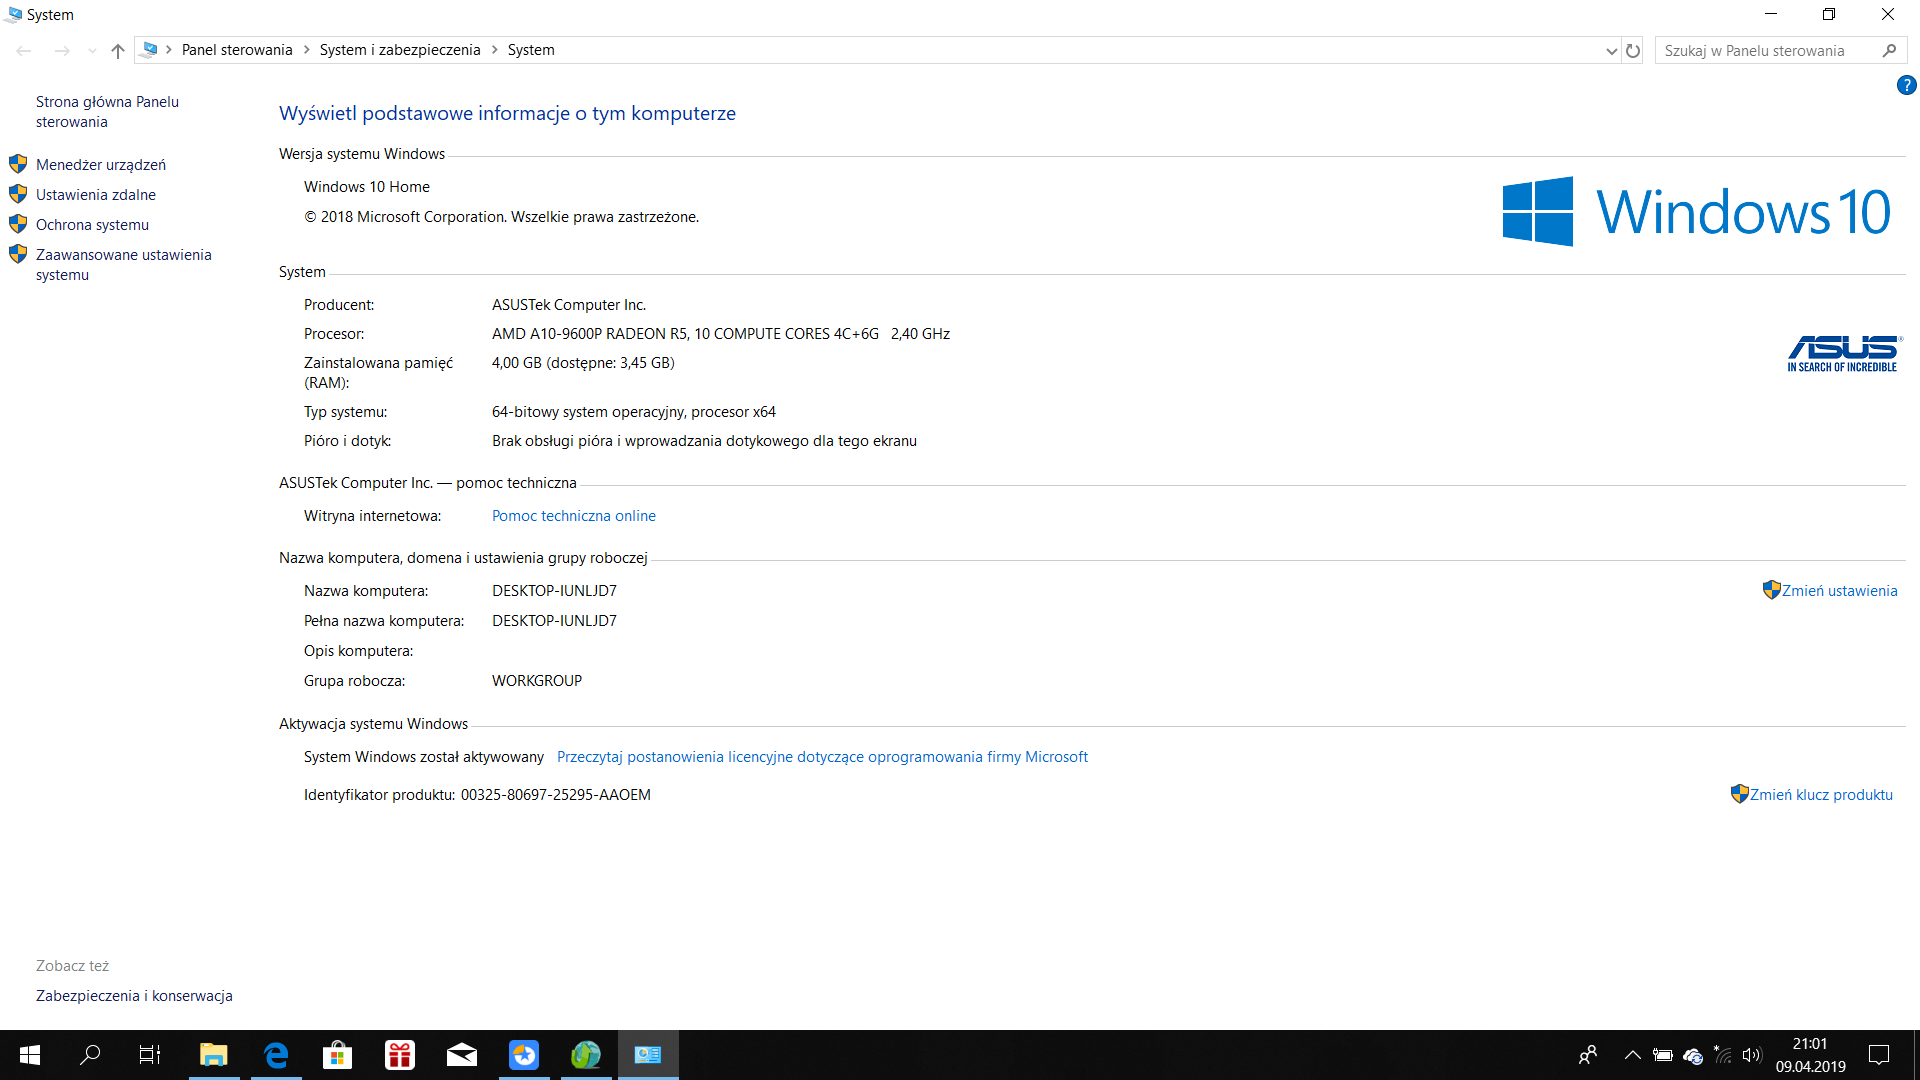The width and height of the screenshot is (1920, 1080).
Task: Click the System control panel taskbar button
Action: [x=648, y=1055]
